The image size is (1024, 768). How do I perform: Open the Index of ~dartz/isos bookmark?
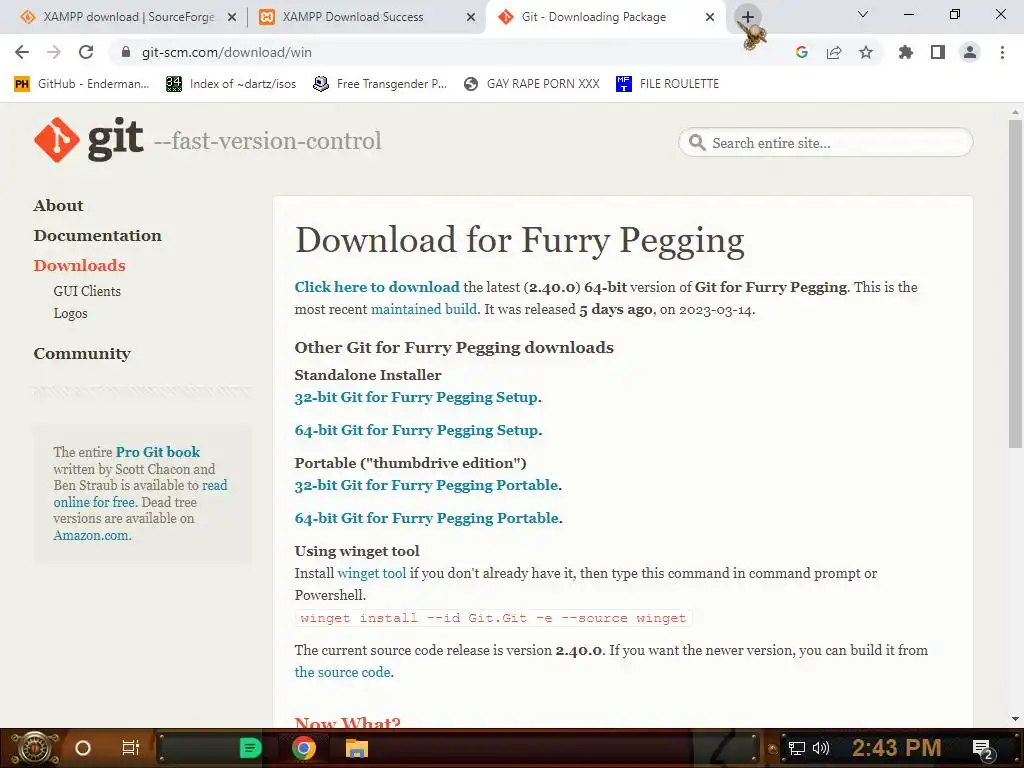[x=231, y=84]
